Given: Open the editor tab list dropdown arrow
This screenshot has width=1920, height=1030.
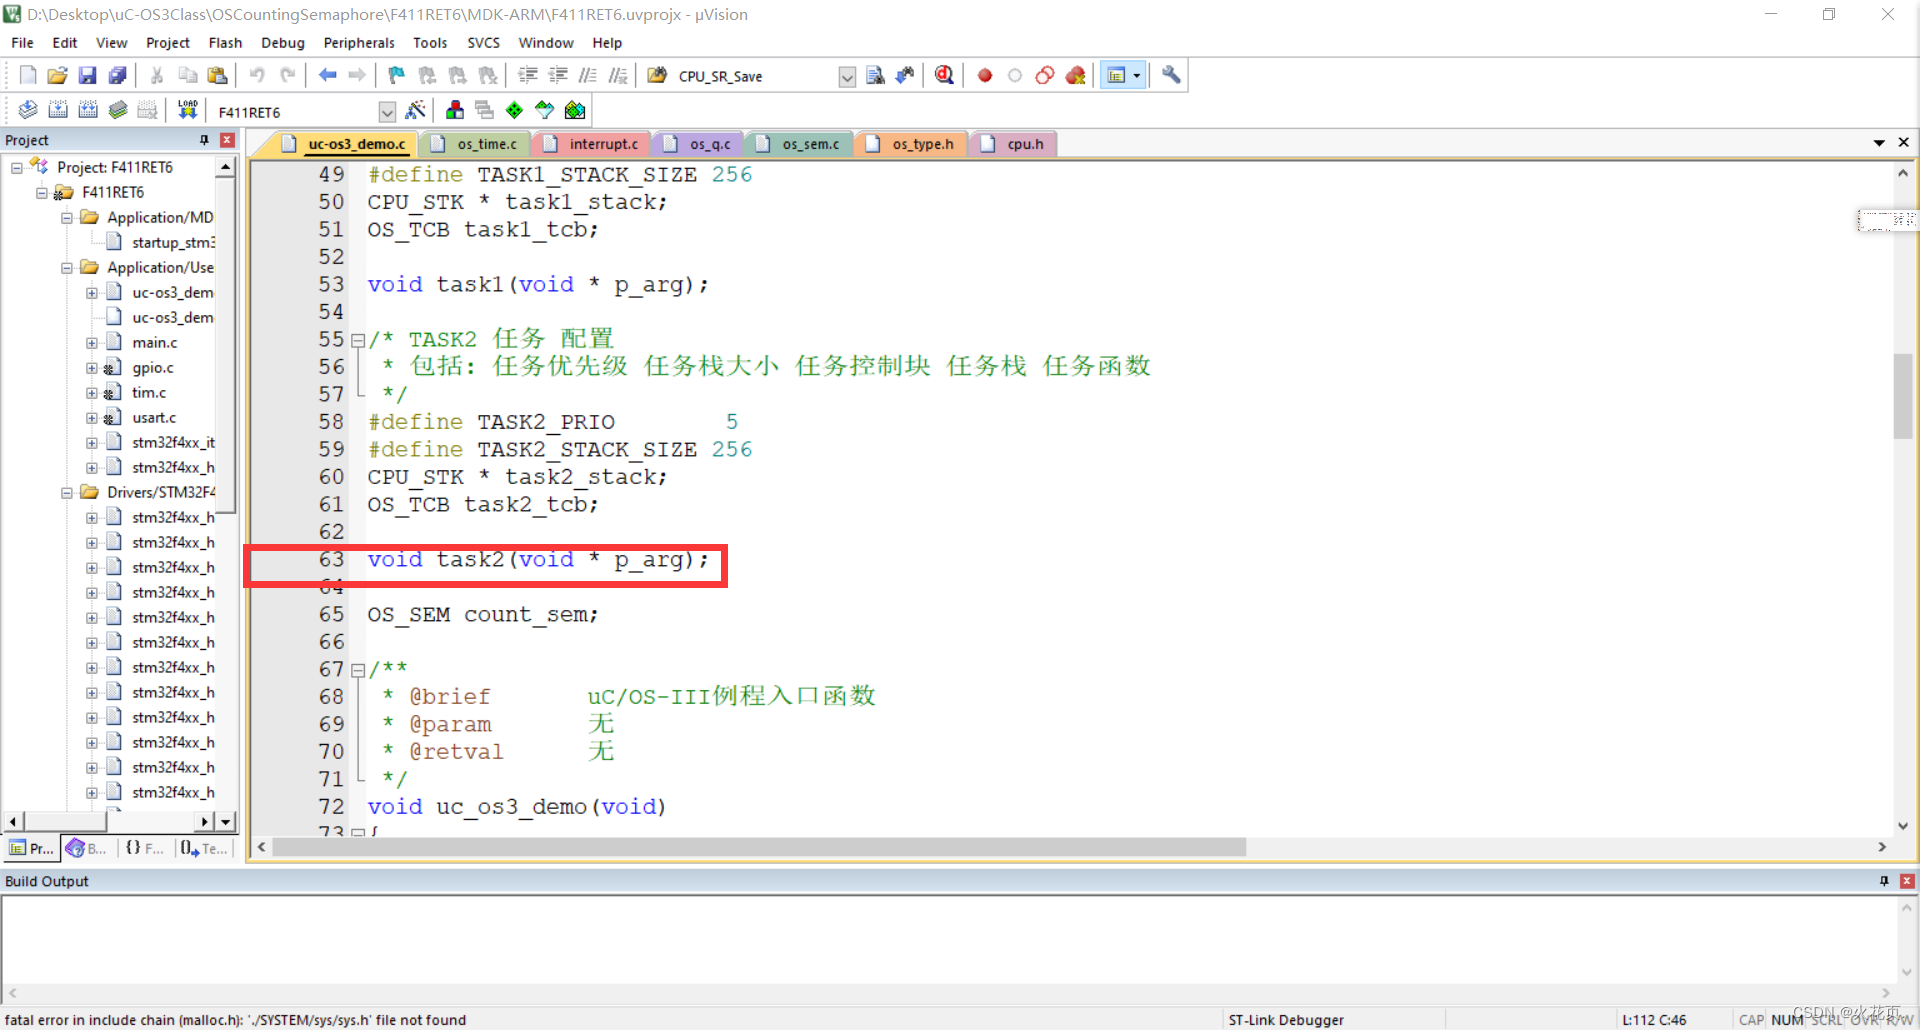Looking at the screenshot, I should pos(1879,143).
